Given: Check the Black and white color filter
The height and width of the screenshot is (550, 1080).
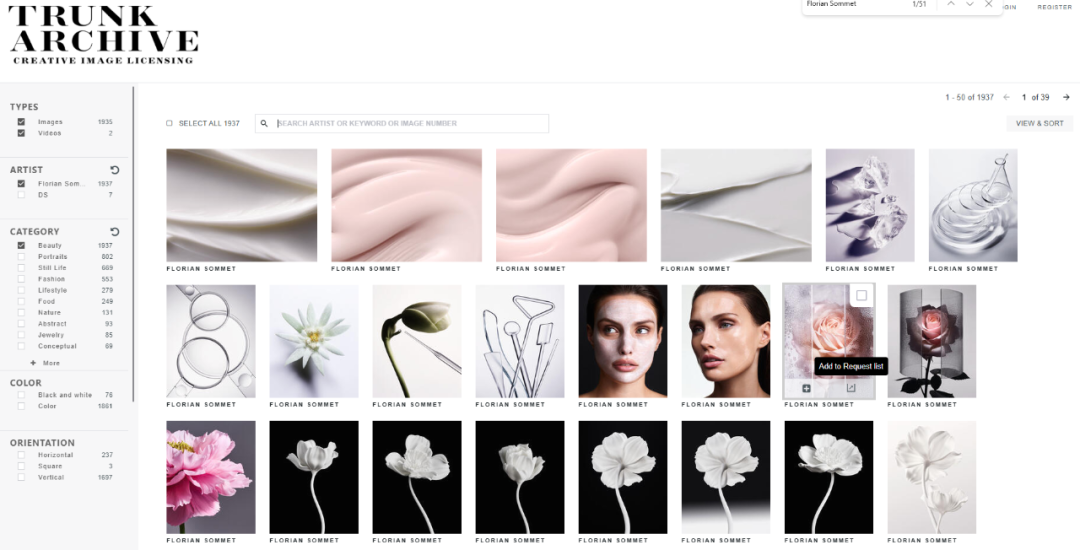Looking at the screenshot, I should (21, 395).
